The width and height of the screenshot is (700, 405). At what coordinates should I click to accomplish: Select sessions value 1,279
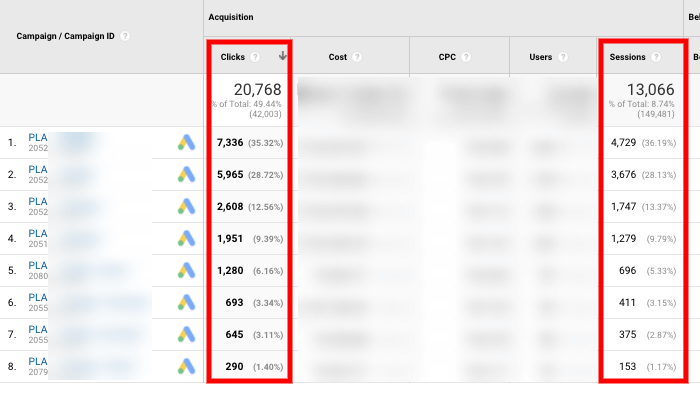coord(623,238)
